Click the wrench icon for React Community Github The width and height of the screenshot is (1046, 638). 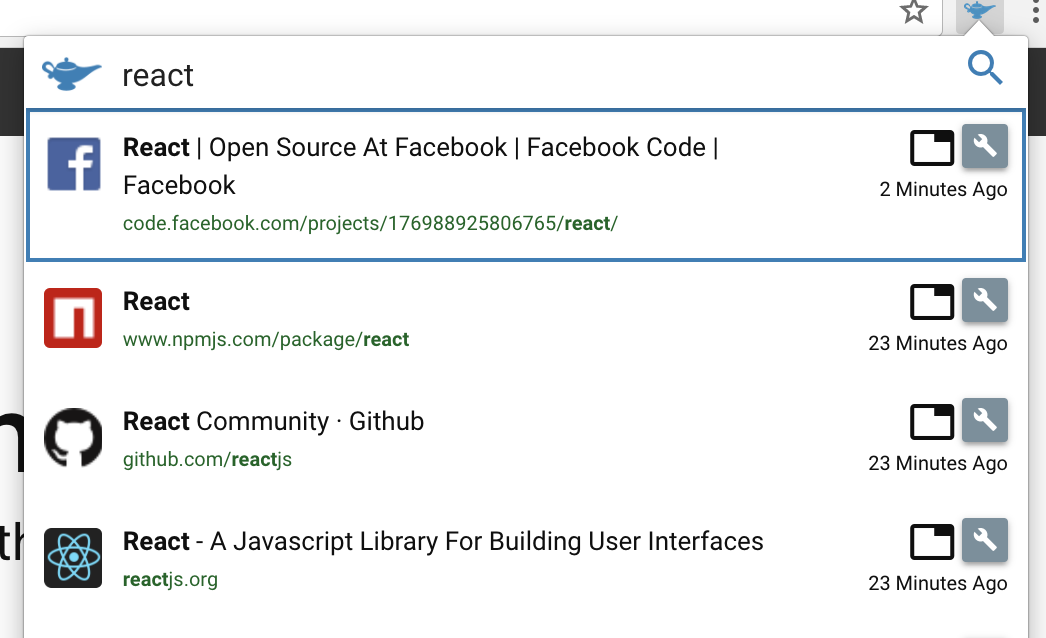click(985, 421)
